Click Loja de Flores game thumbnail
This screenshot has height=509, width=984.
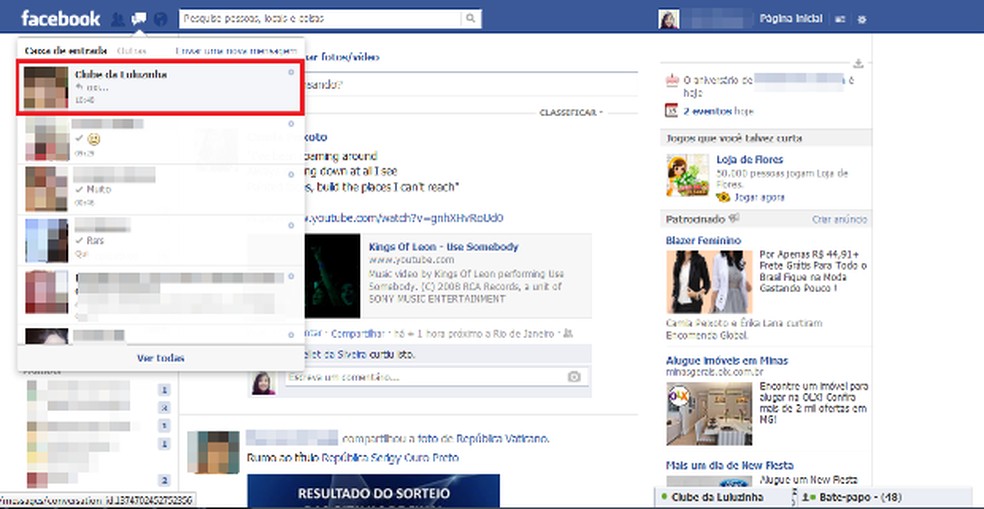click(x=688, y=175)
